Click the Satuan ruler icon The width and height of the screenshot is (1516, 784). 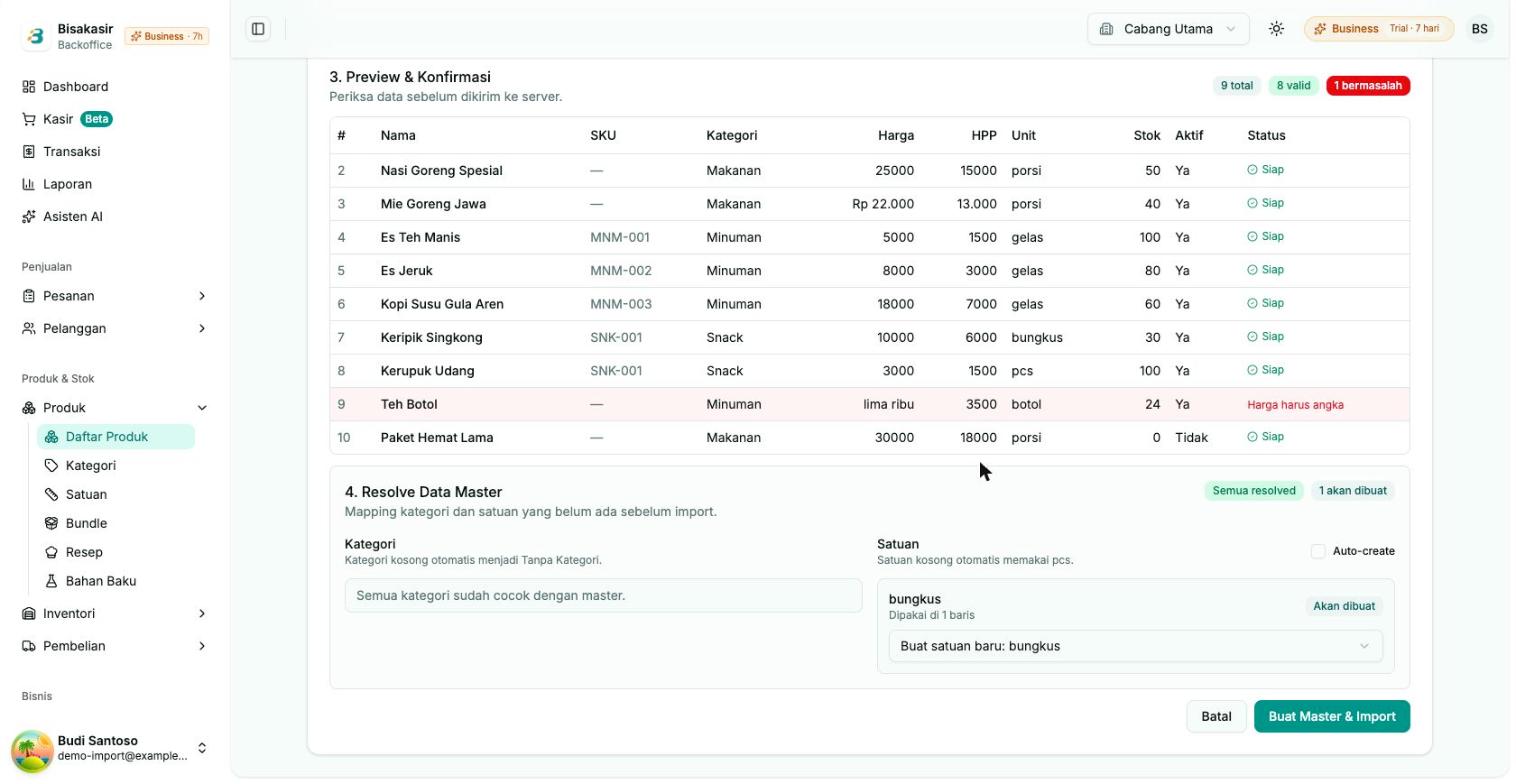click(52, 495)
